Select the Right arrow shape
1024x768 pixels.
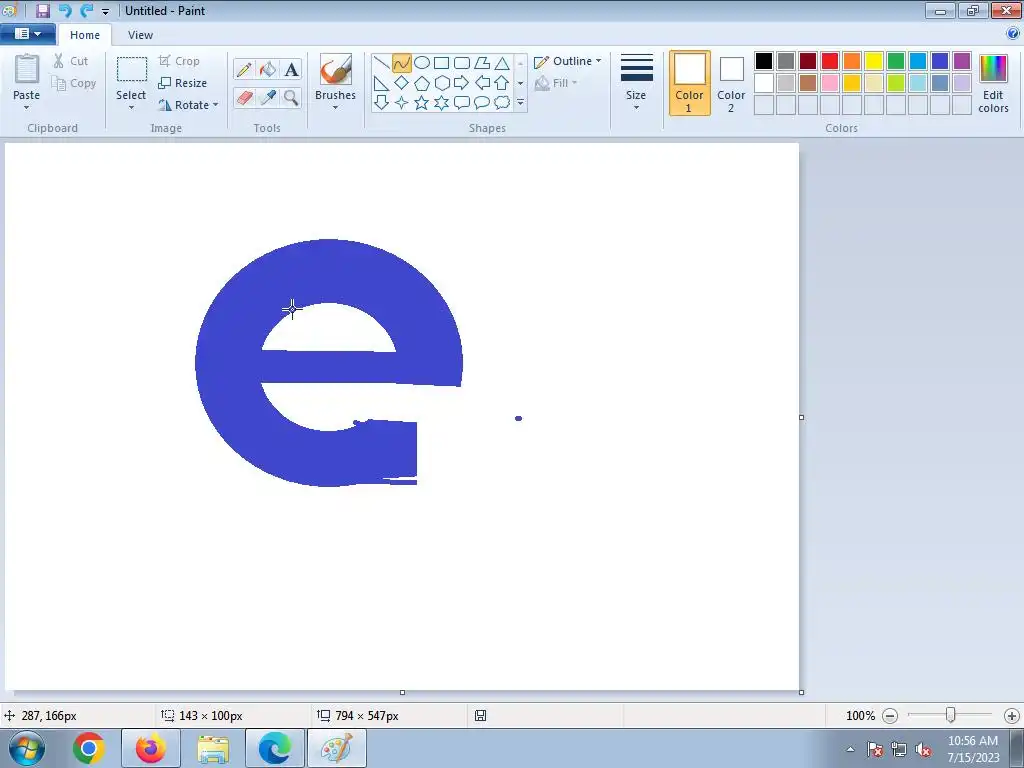click(x=462, y=83)
